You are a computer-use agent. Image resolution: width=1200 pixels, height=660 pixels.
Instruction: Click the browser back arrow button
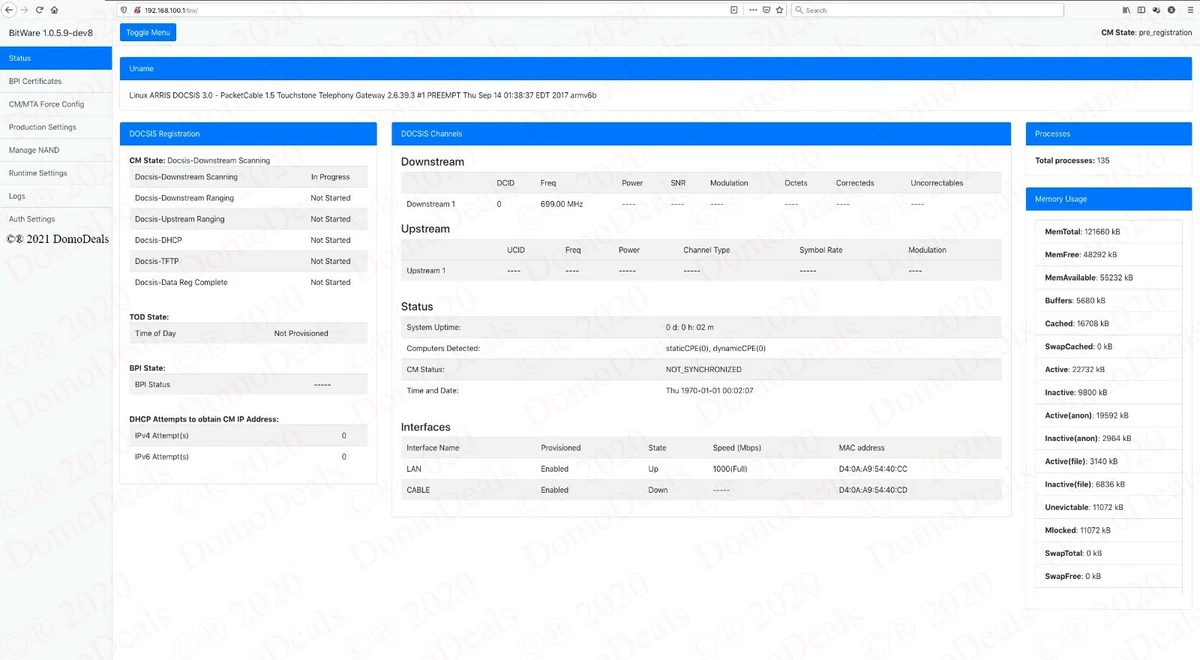8,9
